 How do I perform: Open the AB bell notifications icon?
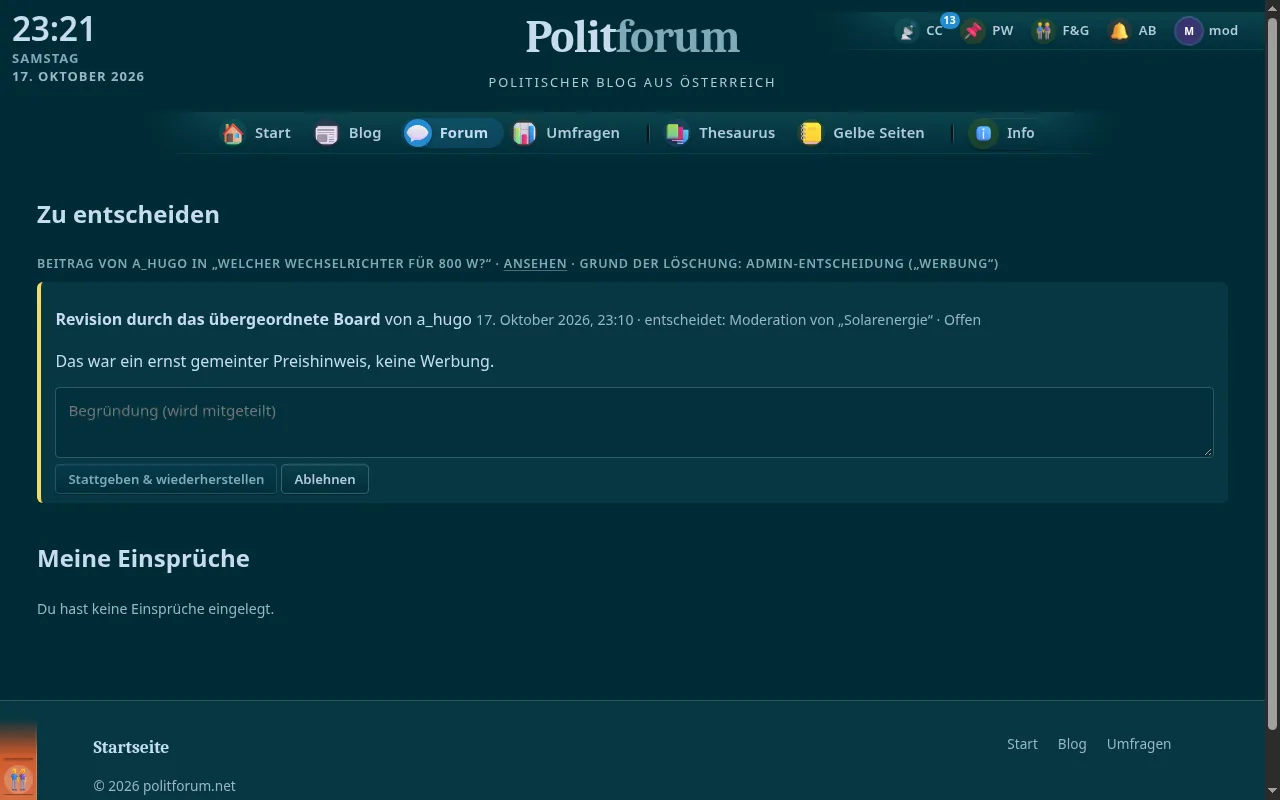tap(1119, 31)
